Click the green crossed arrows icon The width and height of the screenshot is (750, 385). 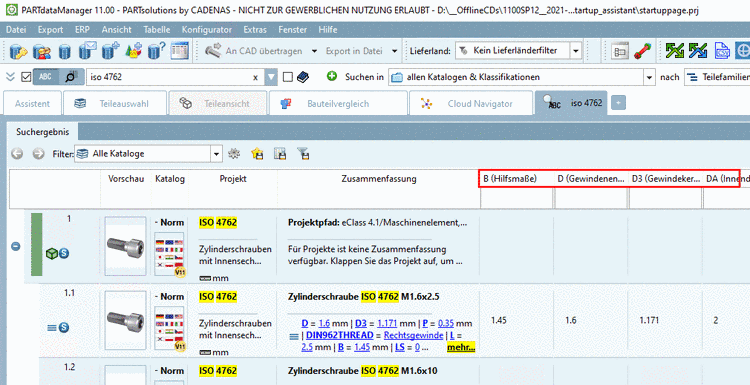[674, 51]
